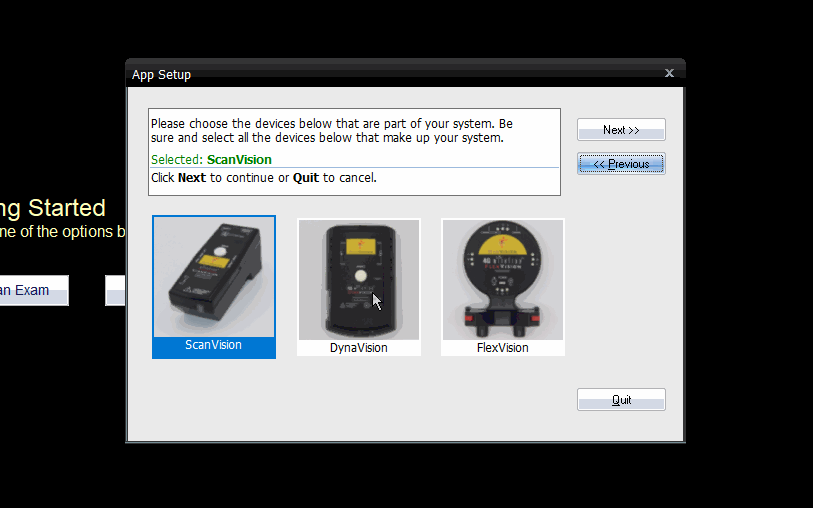Image resolution: width=813 pixels, height=508 pixels.
Task: Go back with << Previous button
Action: coord(621,164)
